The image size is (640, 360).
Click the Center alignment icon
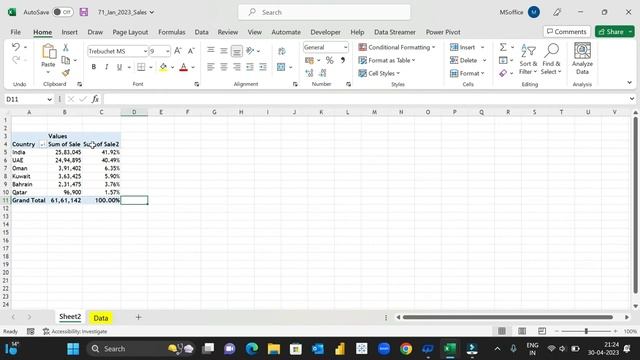click(x=224, y=67)
